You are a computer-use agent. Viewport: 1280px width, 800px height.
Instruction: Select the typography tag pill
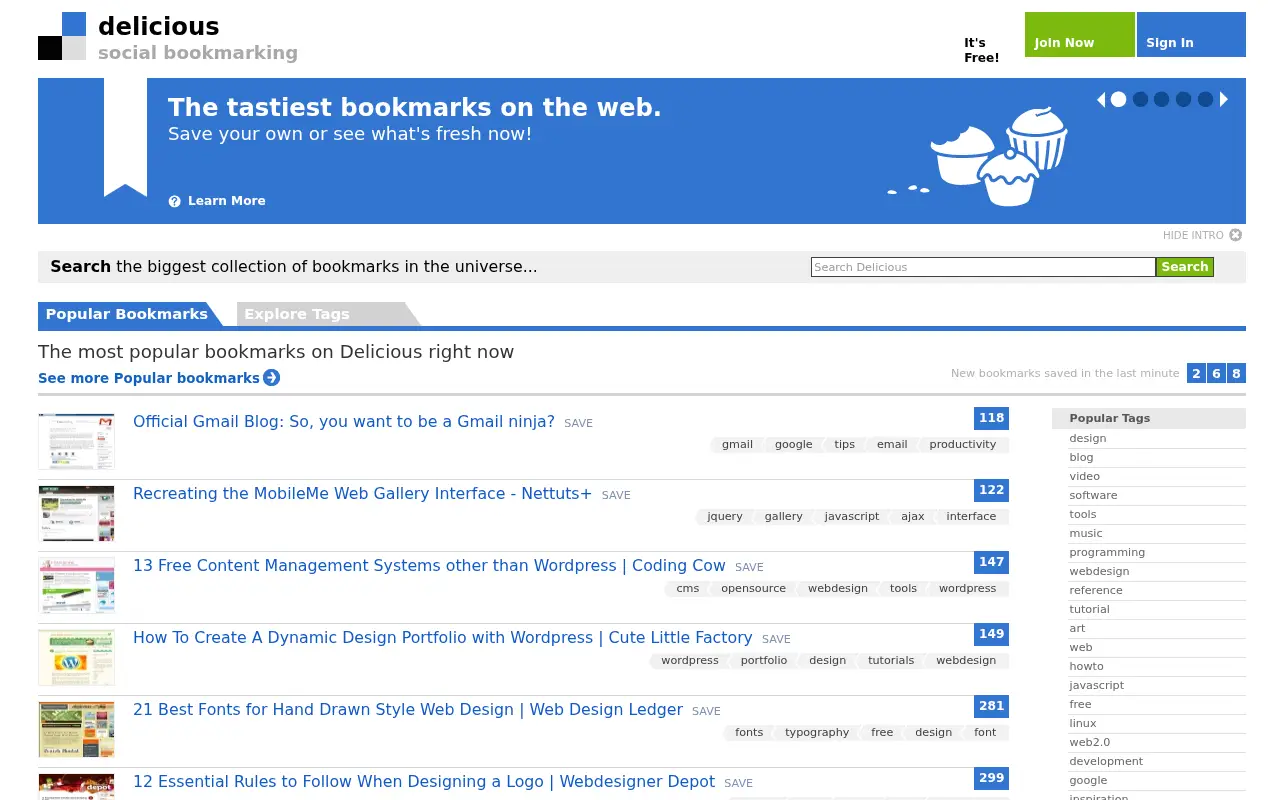[817, 733]
